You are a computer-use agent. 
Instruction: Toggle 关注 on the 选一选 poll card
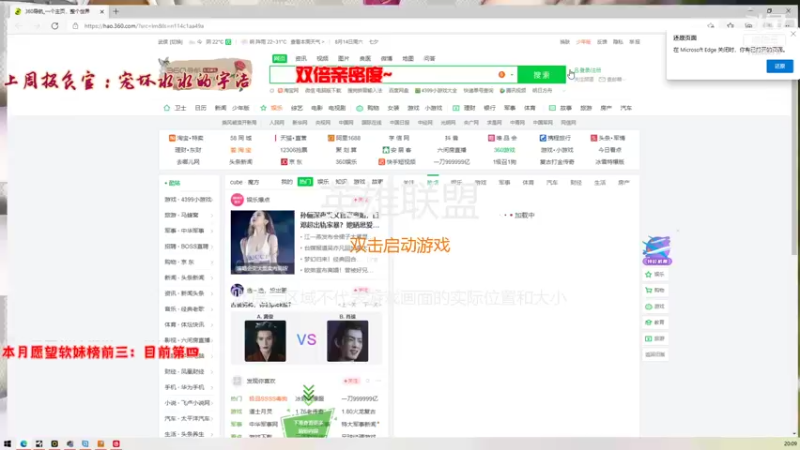(x=361, y=290)
